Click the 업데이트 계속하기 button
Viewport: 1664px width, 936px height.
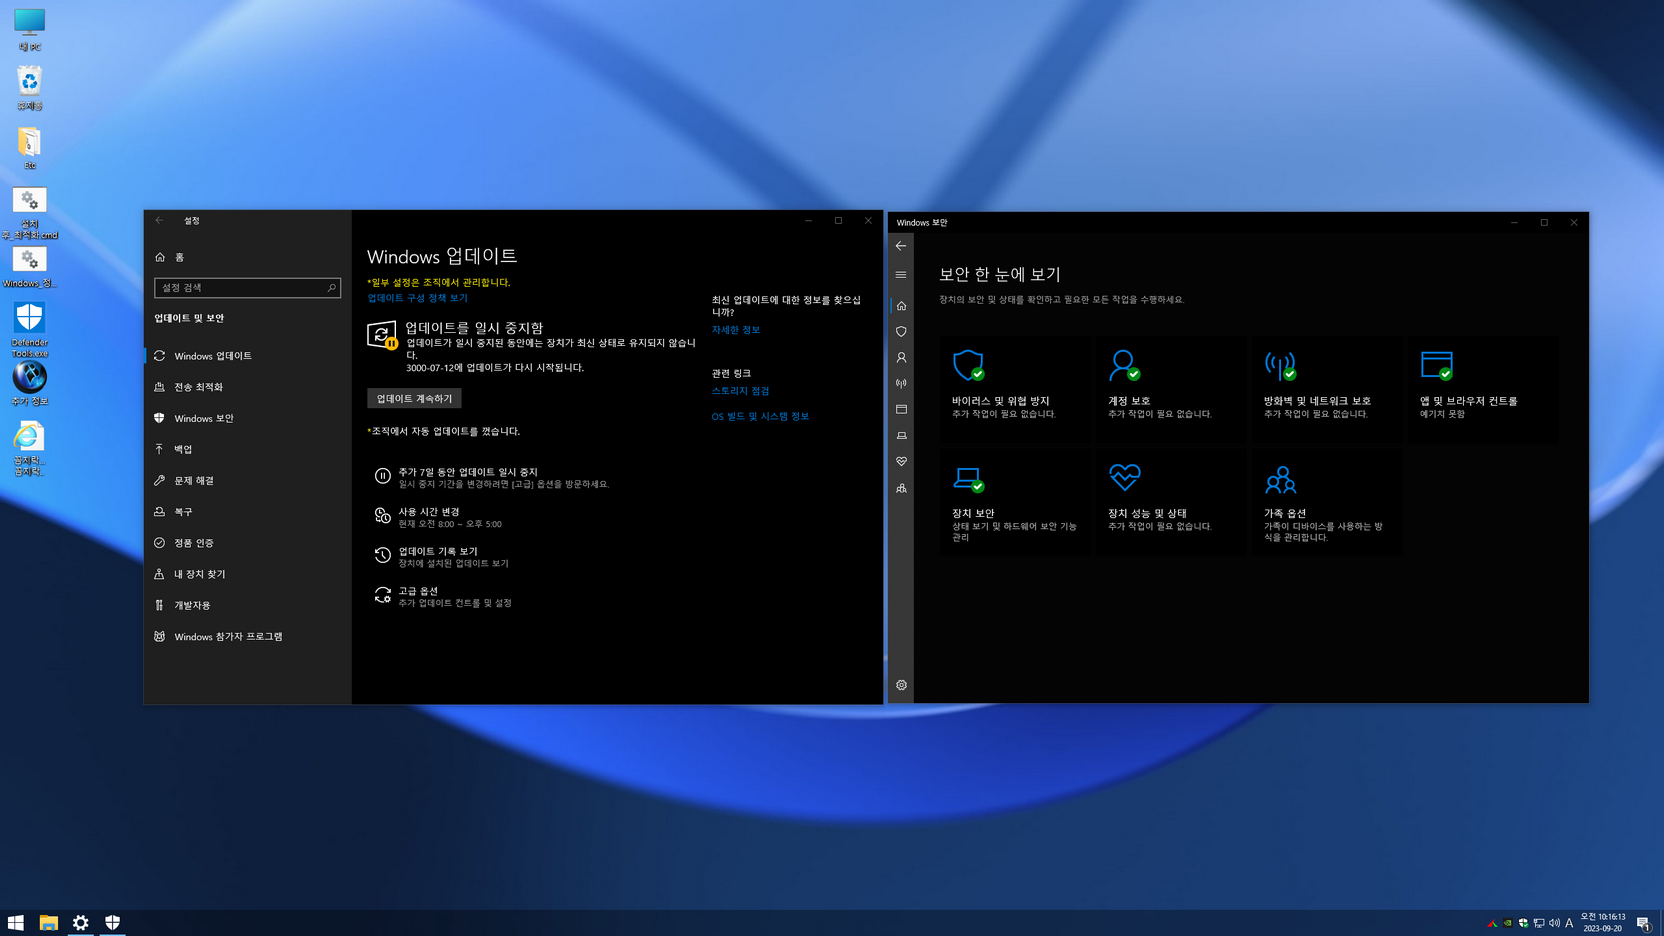414,398
